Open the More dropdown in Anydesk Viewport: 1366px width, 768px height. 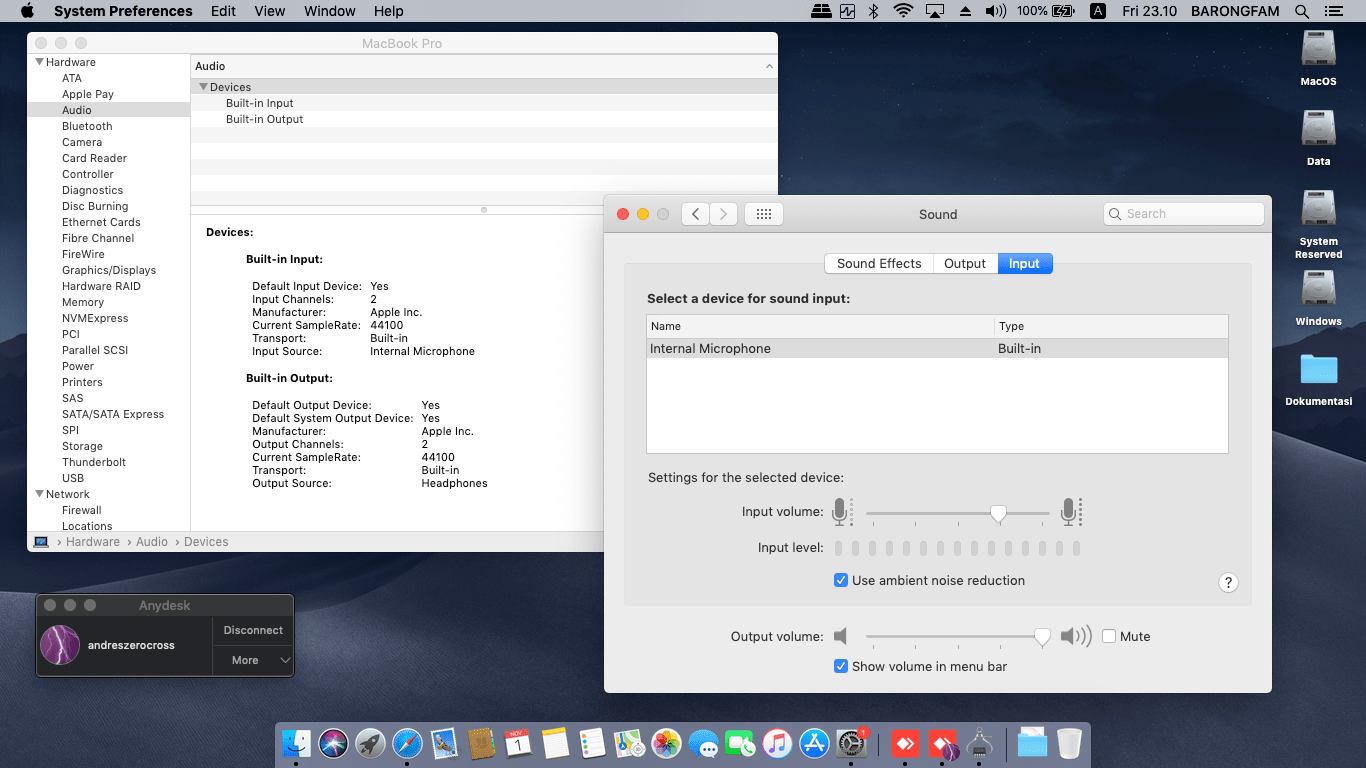pos(253,660)
